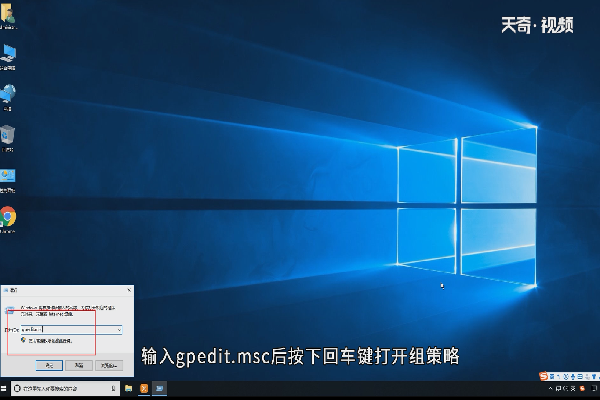Open the orange app on taskbar
The width and height of the screenshot is (600, 400).
pyautogui.click(x=144, y=389)
